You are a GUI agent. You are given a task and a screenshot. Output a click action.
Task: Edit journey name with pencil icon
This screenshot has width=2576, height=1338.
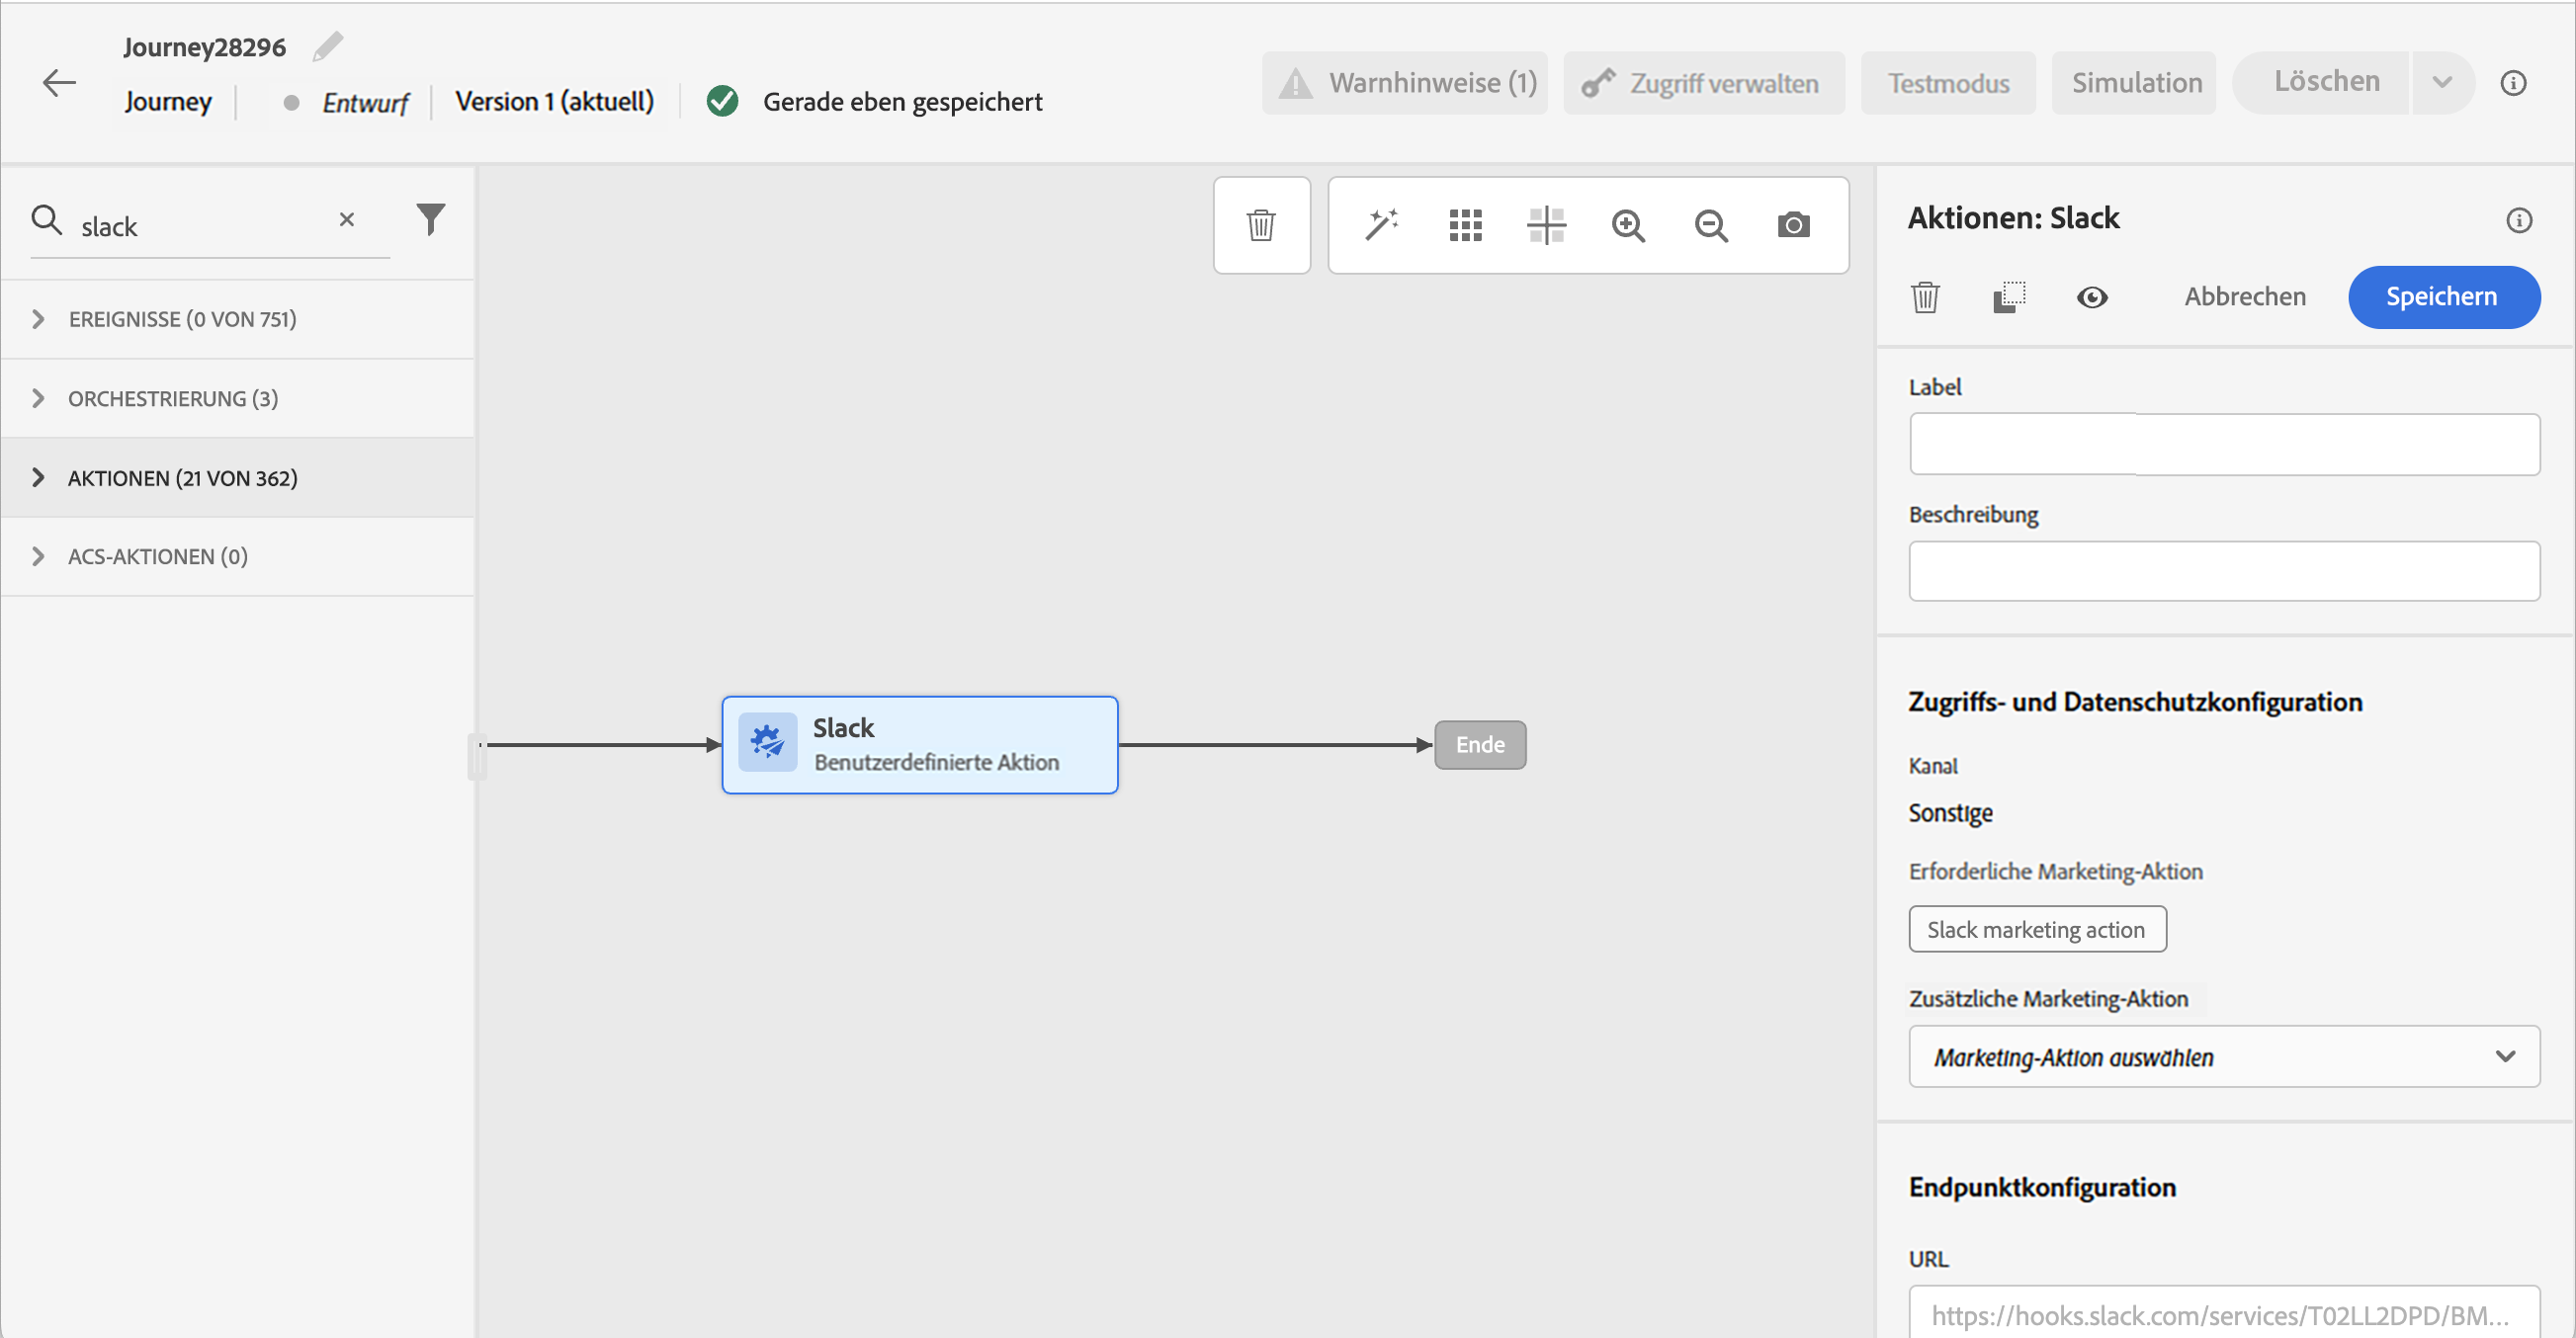(x=328, y=46)
